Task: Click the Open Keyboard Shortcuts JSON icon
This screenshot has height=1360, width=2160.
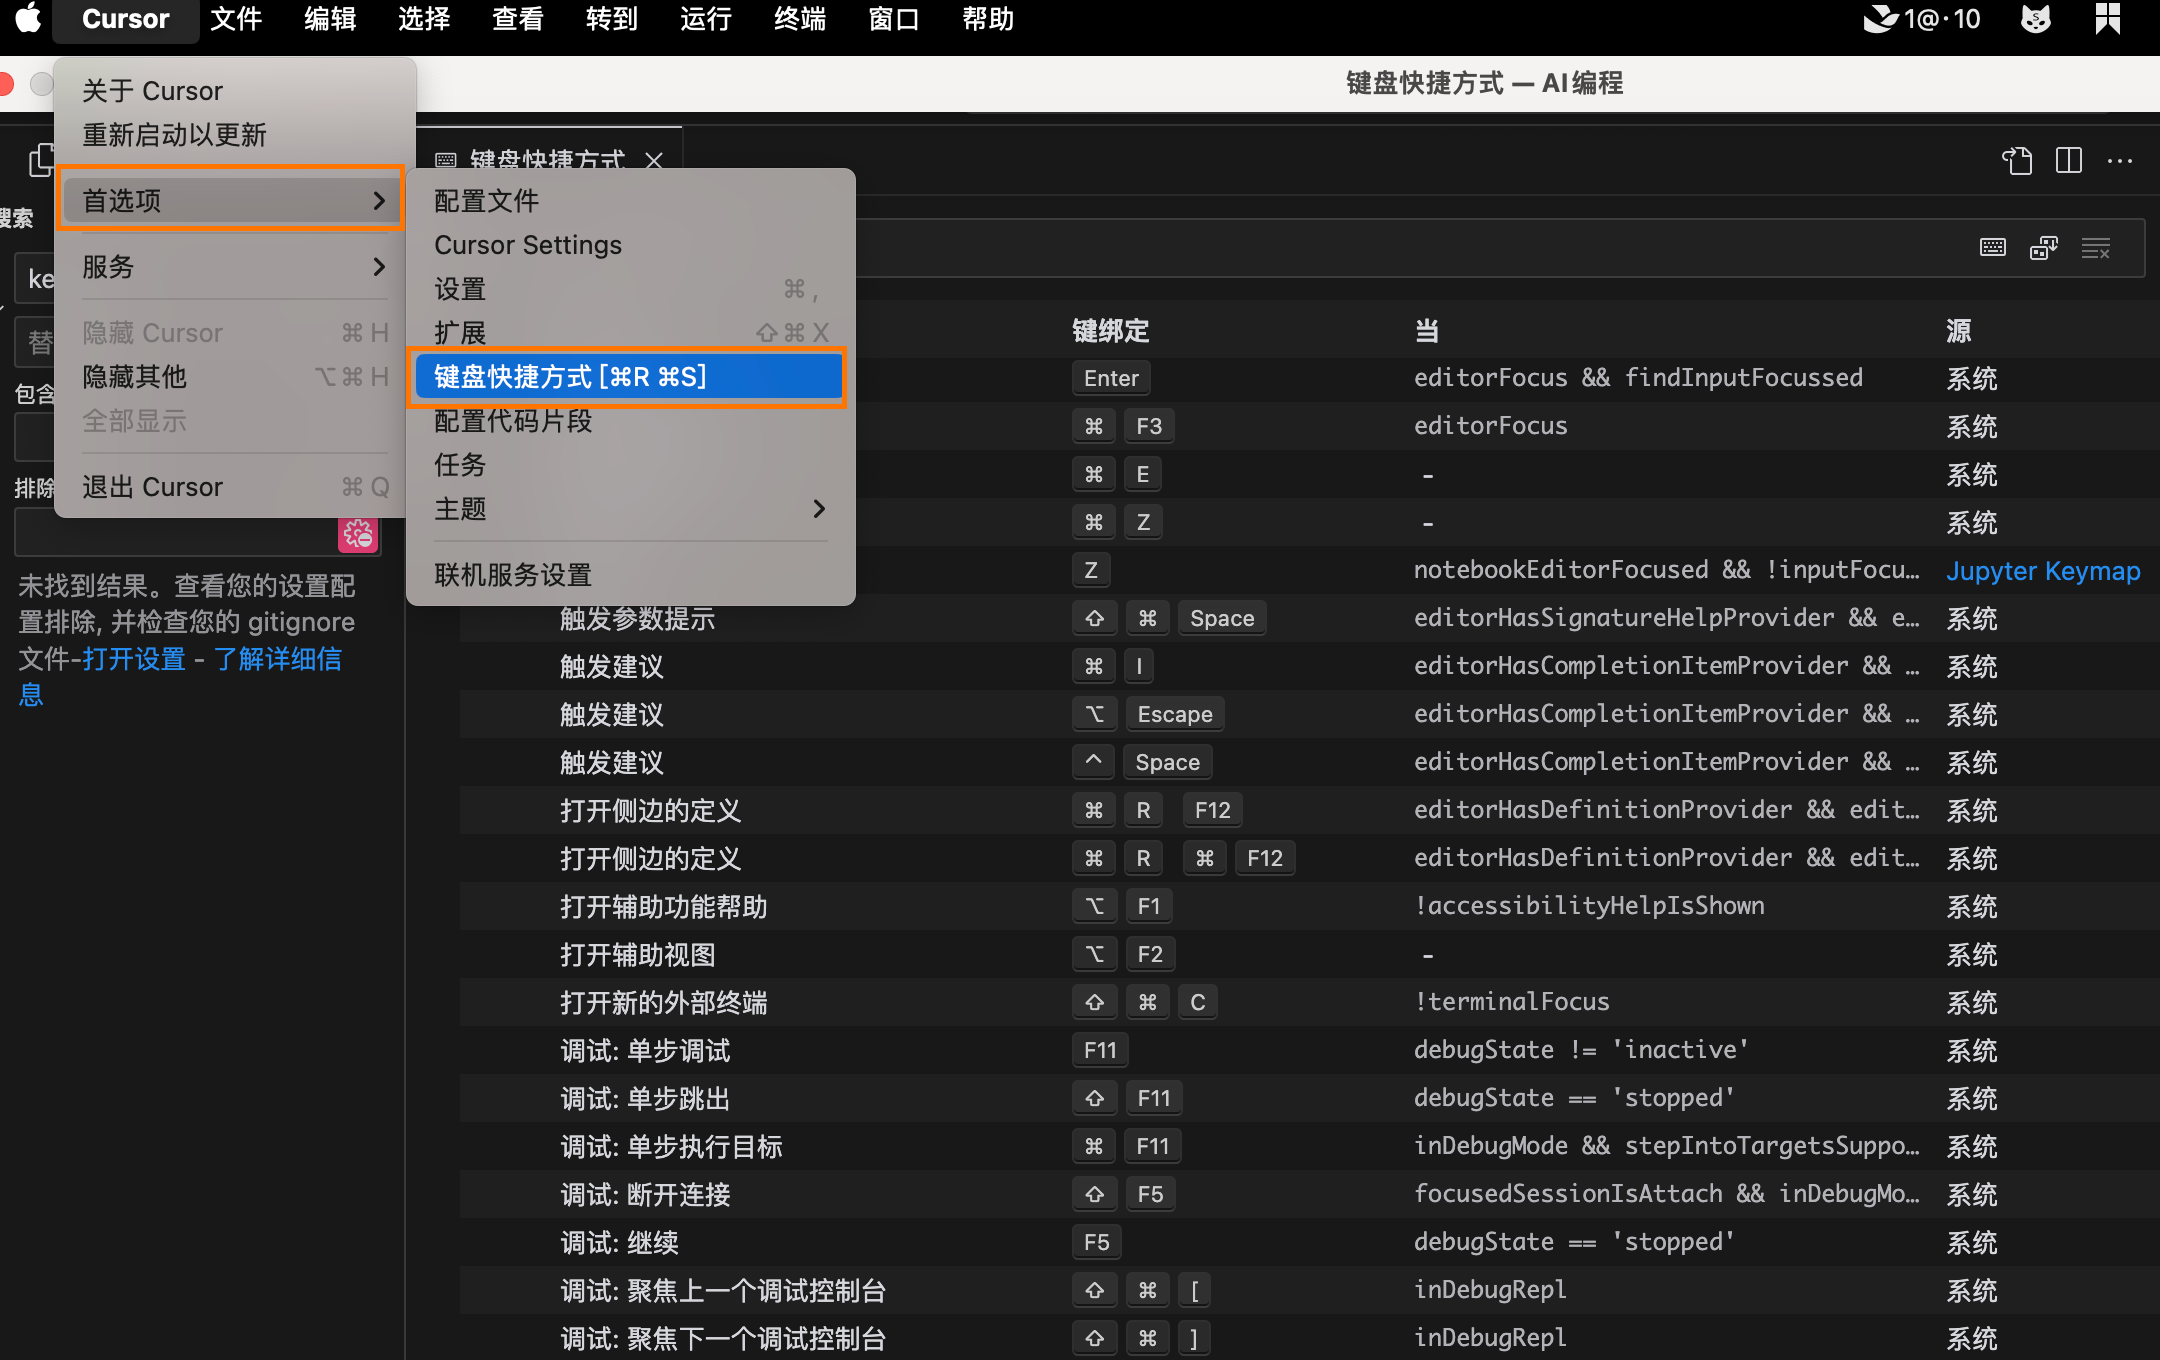Action: 2017,161
